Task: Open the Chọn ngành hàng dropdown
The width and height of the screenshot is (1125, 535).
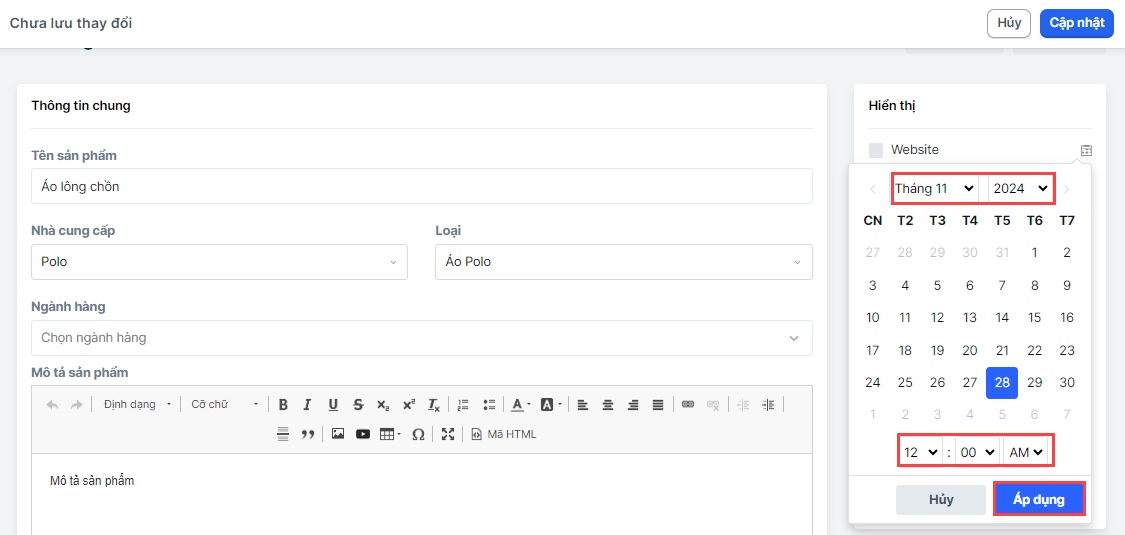Action: pyautogui.click(x=421, y=338)
